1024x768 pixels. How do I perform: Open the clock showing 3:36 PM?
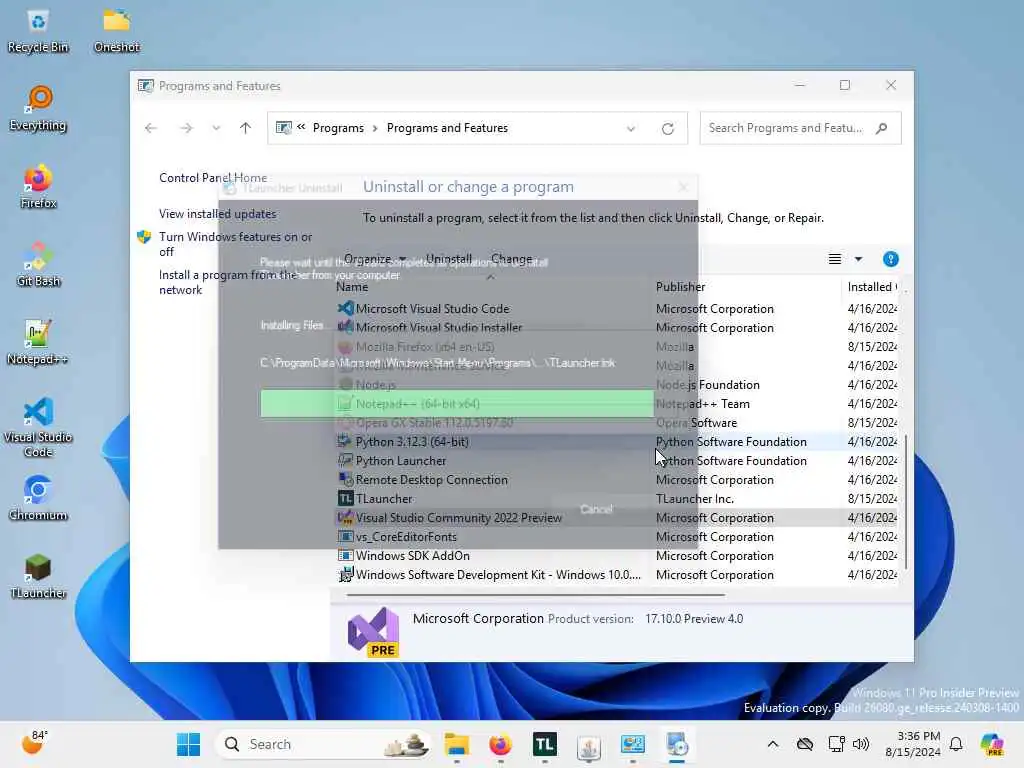pos(913,744)
